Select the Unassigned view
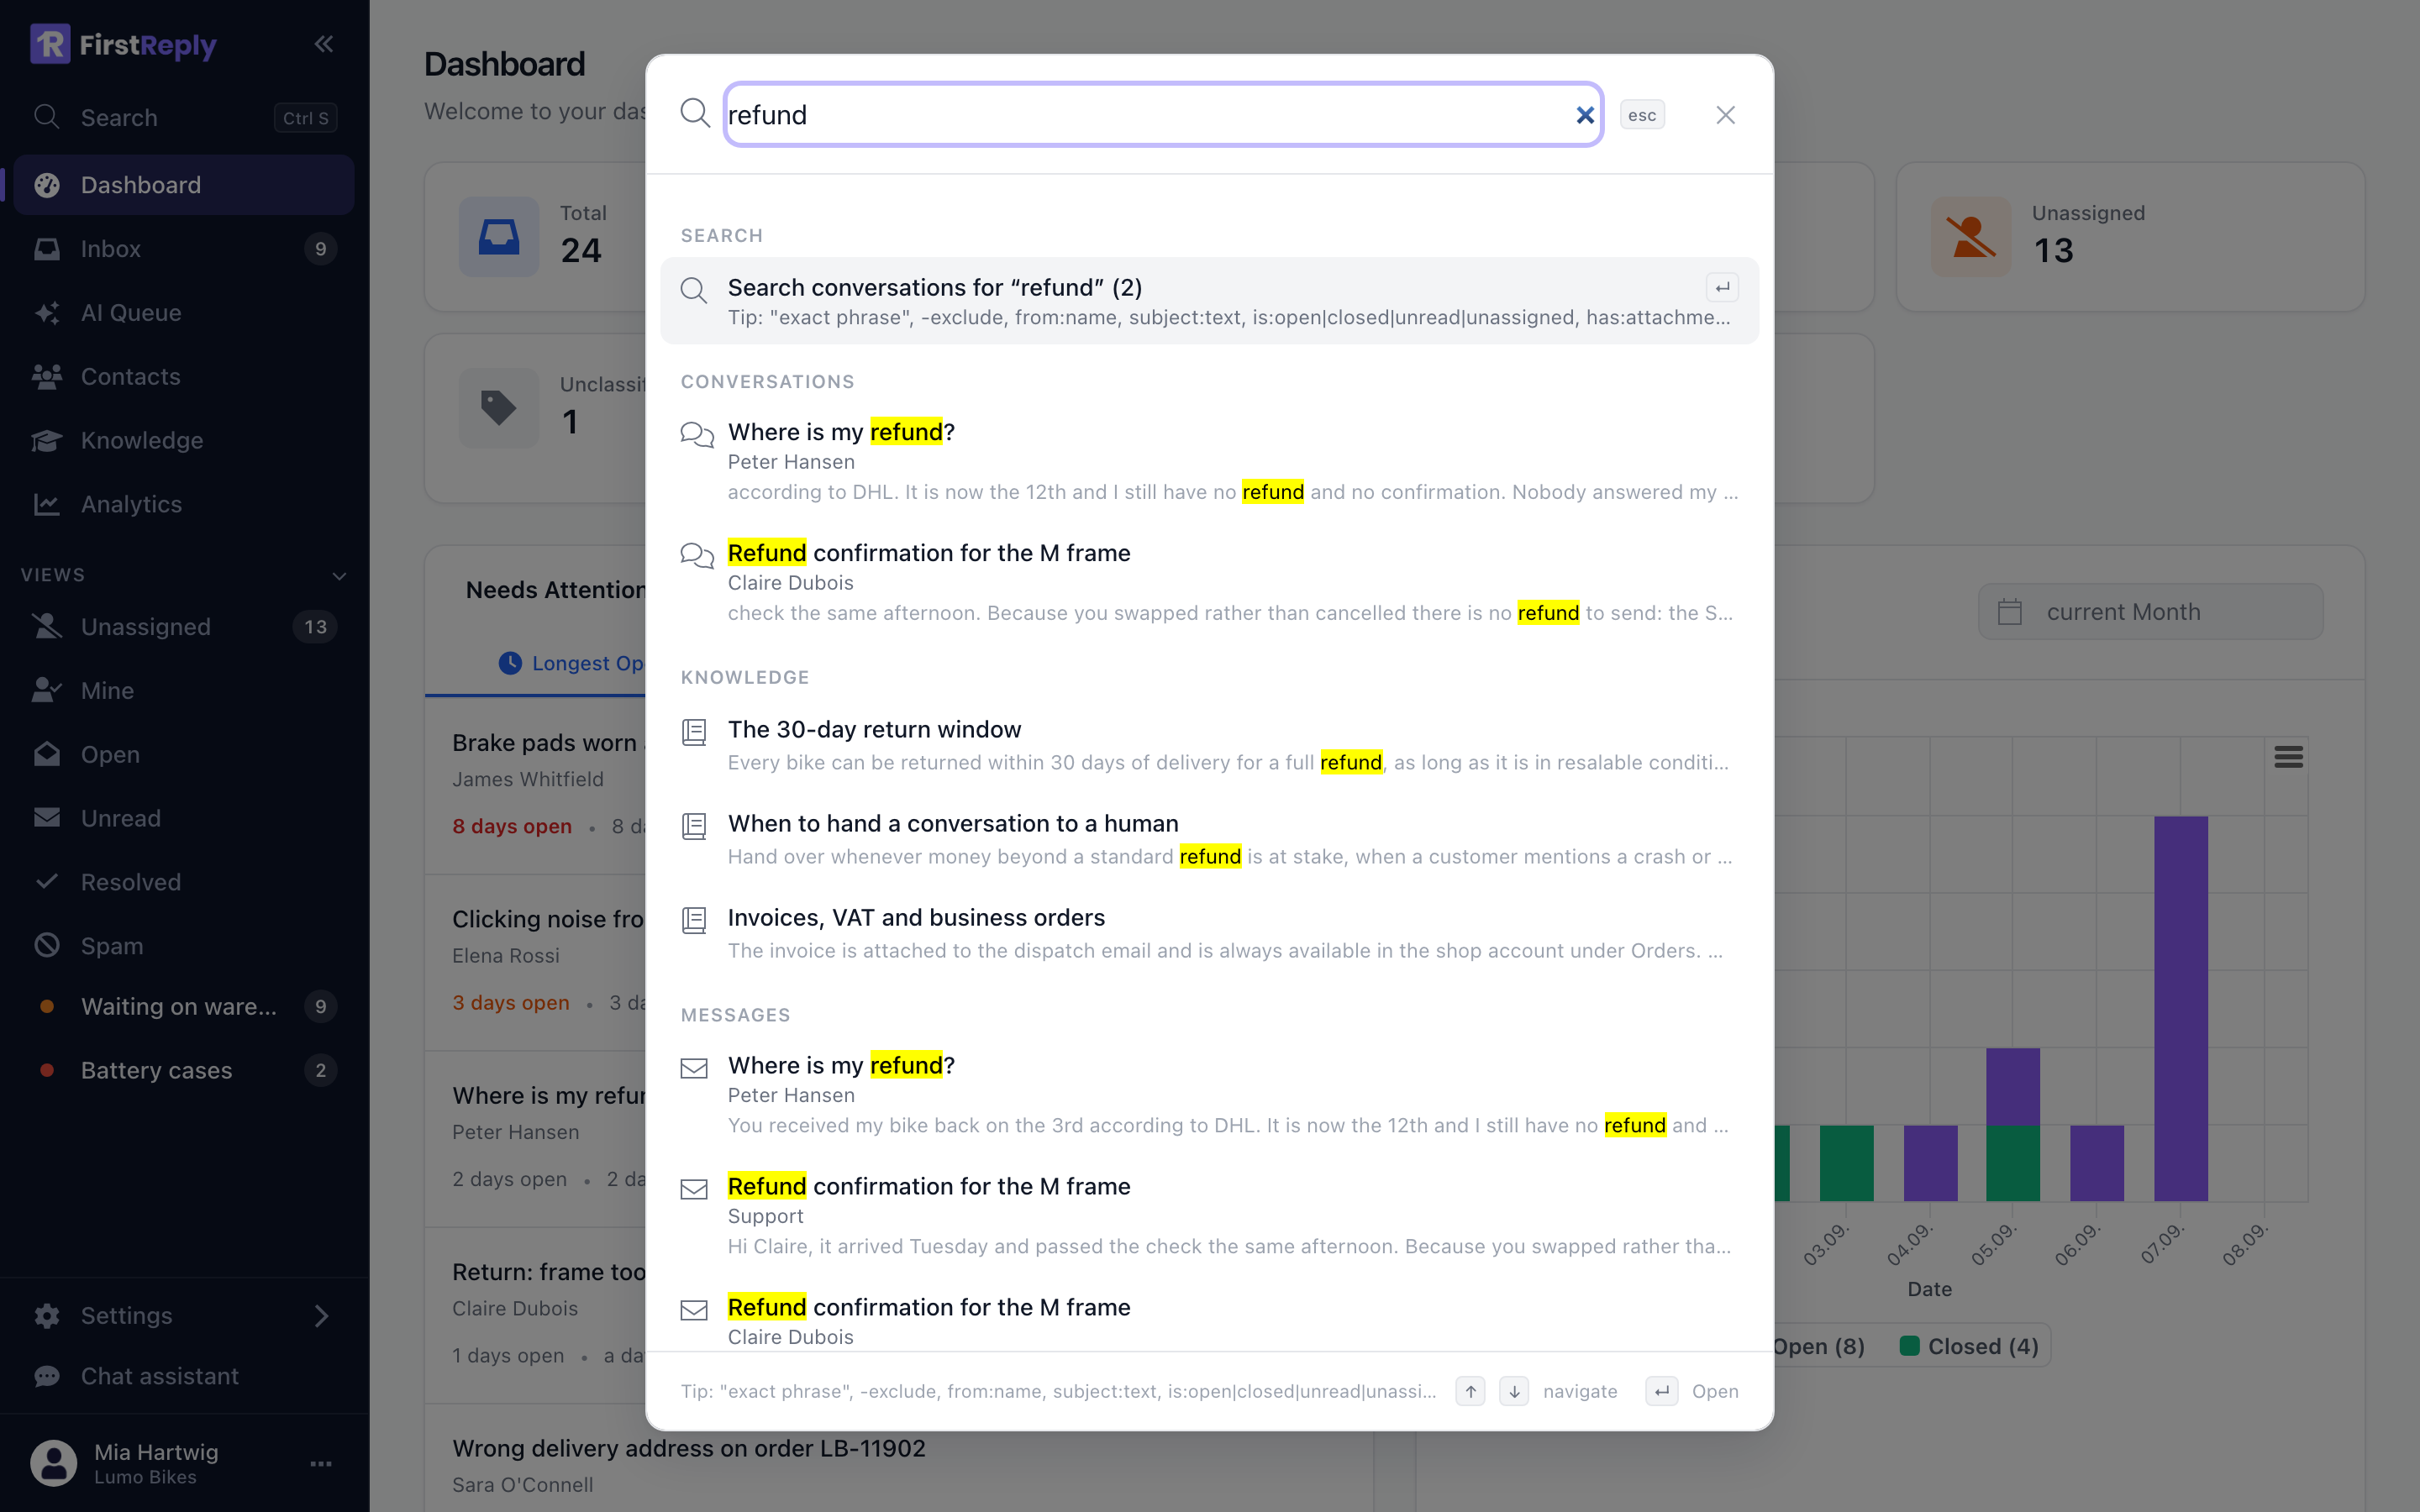 pyautogui.click(x=184, y=627)
